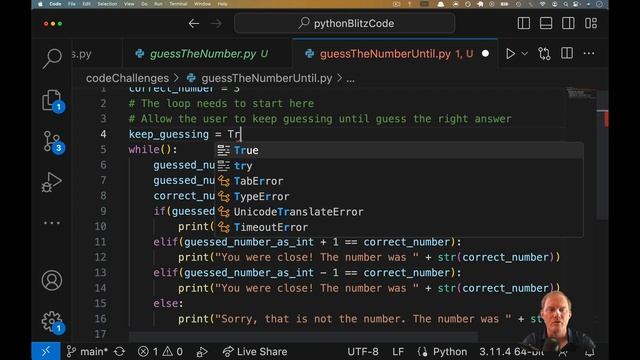Image resolution: width=640 pixels, height=360 pixels.
Task: Open the Explorer view with one badge
Action: tap(52, 100)
